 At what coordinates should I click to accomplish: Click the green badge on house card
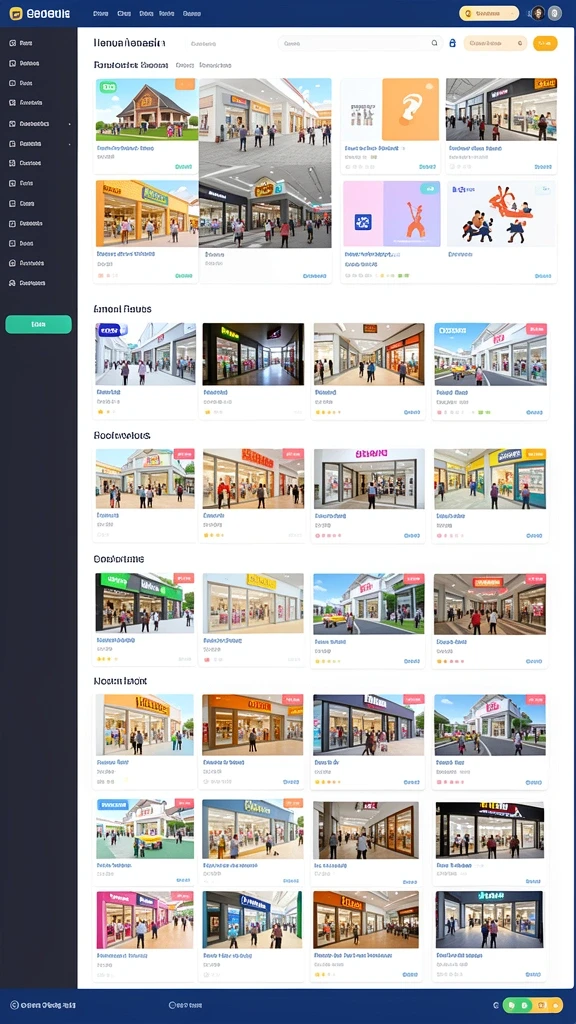click(107, 86)
